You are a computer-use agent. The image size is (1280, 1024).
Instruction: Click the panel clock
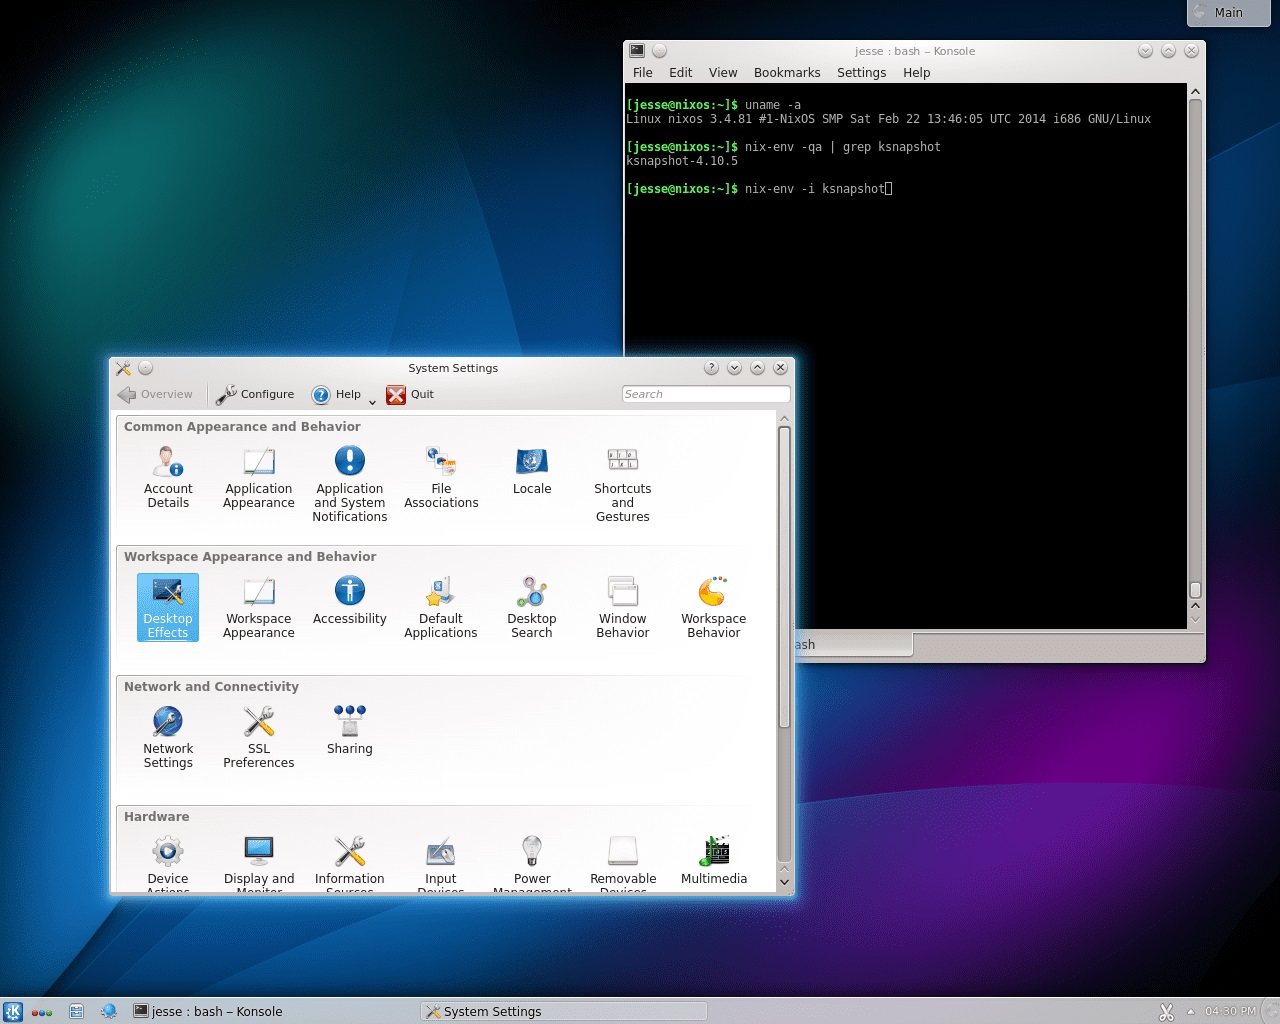(x=1230, y=1011)
